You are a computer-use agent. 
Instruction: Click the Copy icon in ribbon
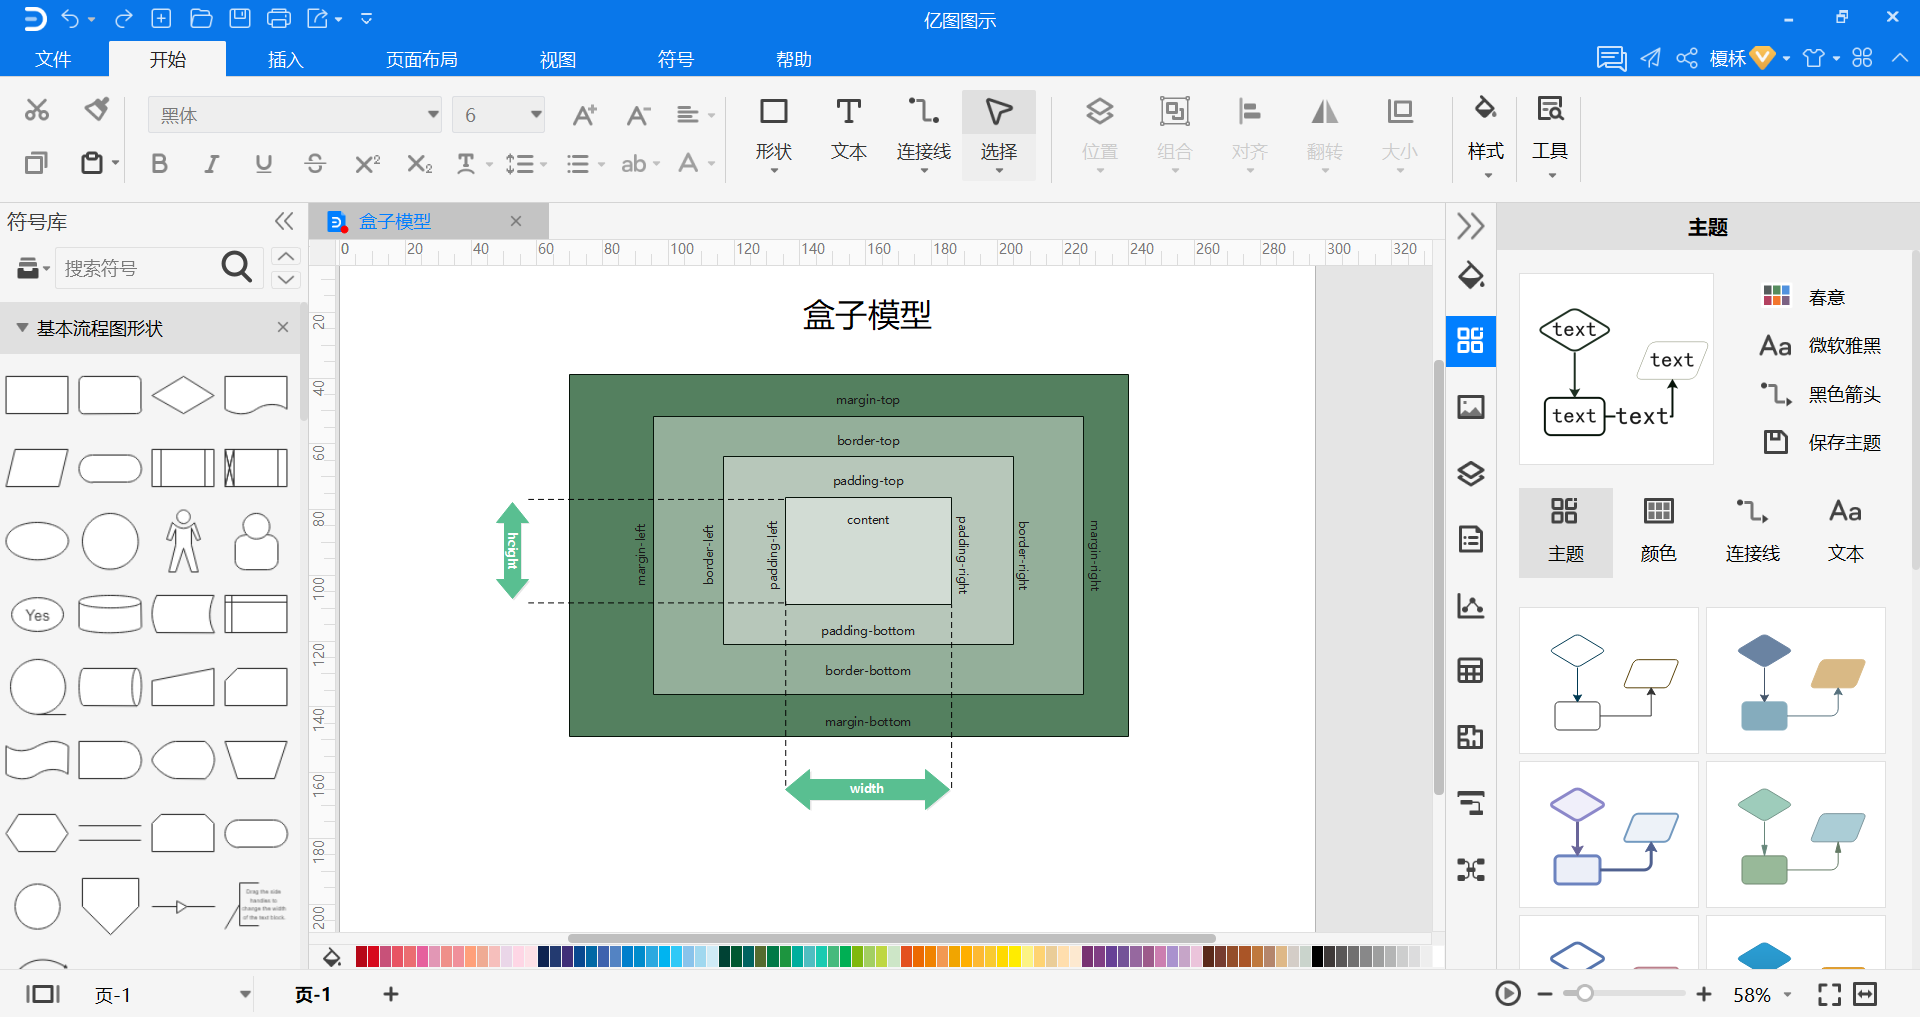pos(36,162)
